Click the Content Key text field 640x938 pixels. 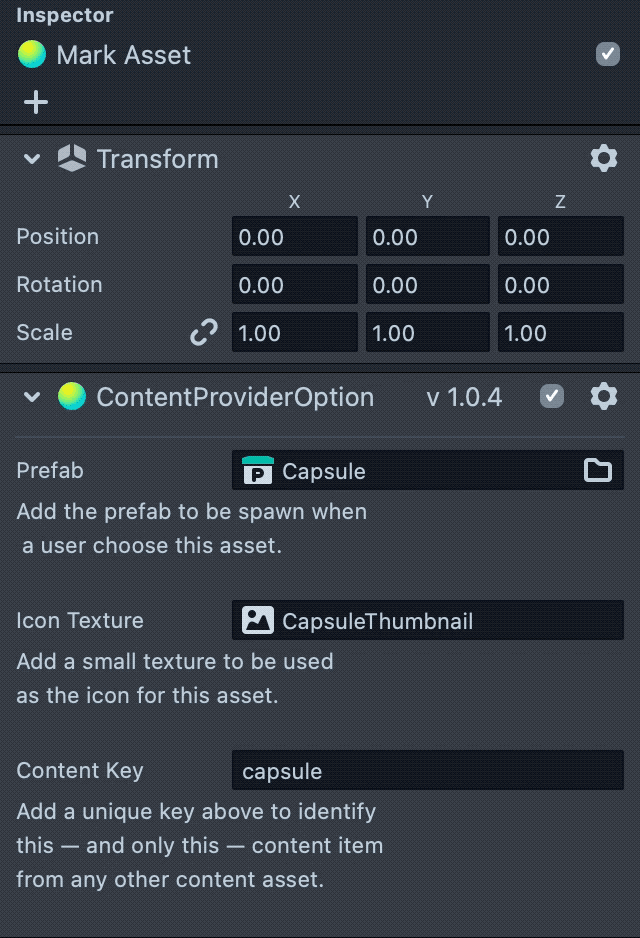pyautogui.click(x=427, y=771)
